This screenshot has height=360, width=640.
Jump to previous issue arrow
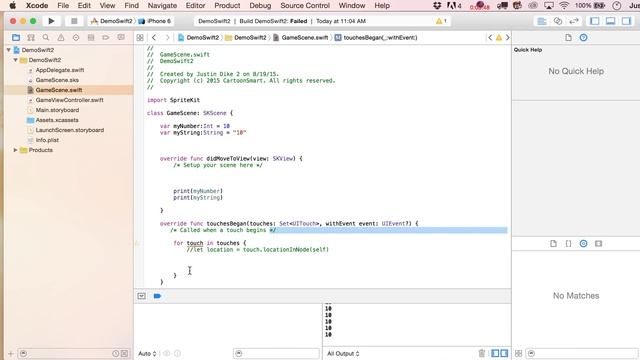point(490,38)
